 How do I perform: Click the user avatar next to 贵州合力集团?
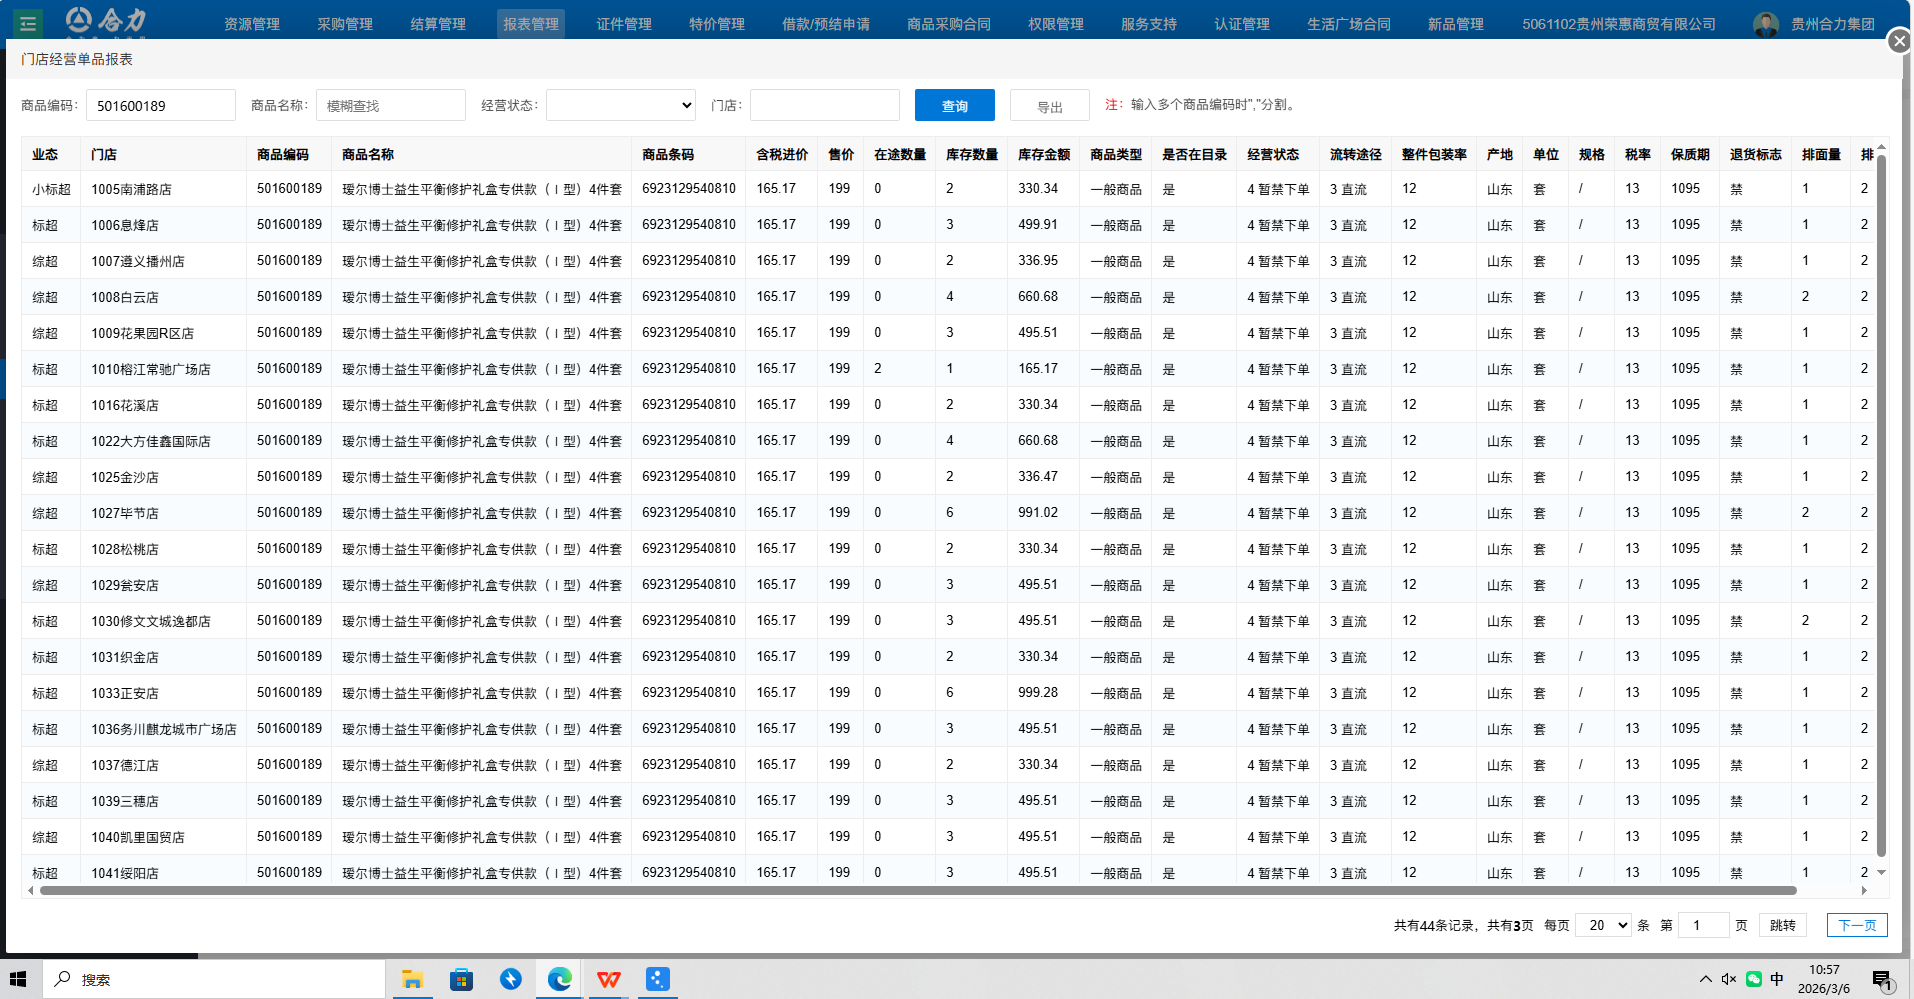tap(1766, 24)
